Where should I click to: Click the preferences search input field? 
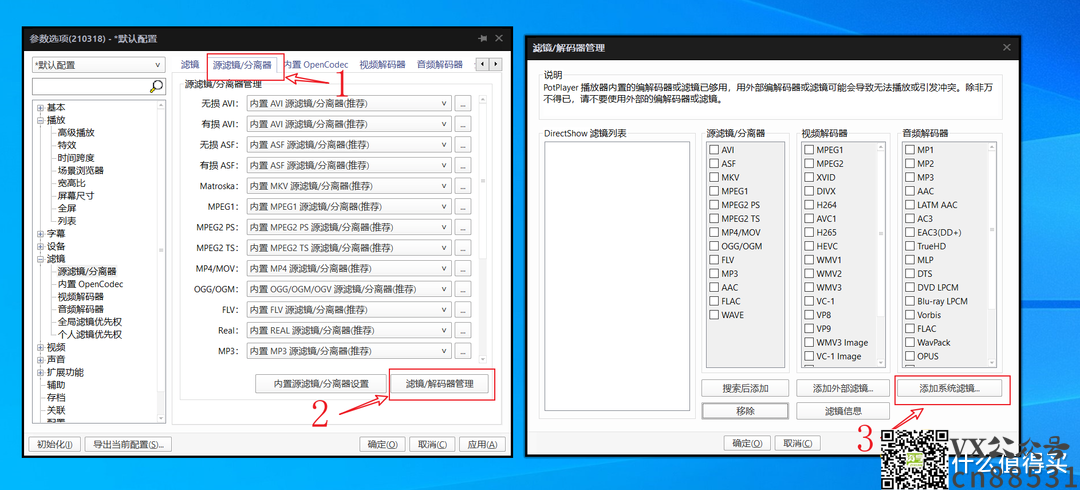(90, 87)
